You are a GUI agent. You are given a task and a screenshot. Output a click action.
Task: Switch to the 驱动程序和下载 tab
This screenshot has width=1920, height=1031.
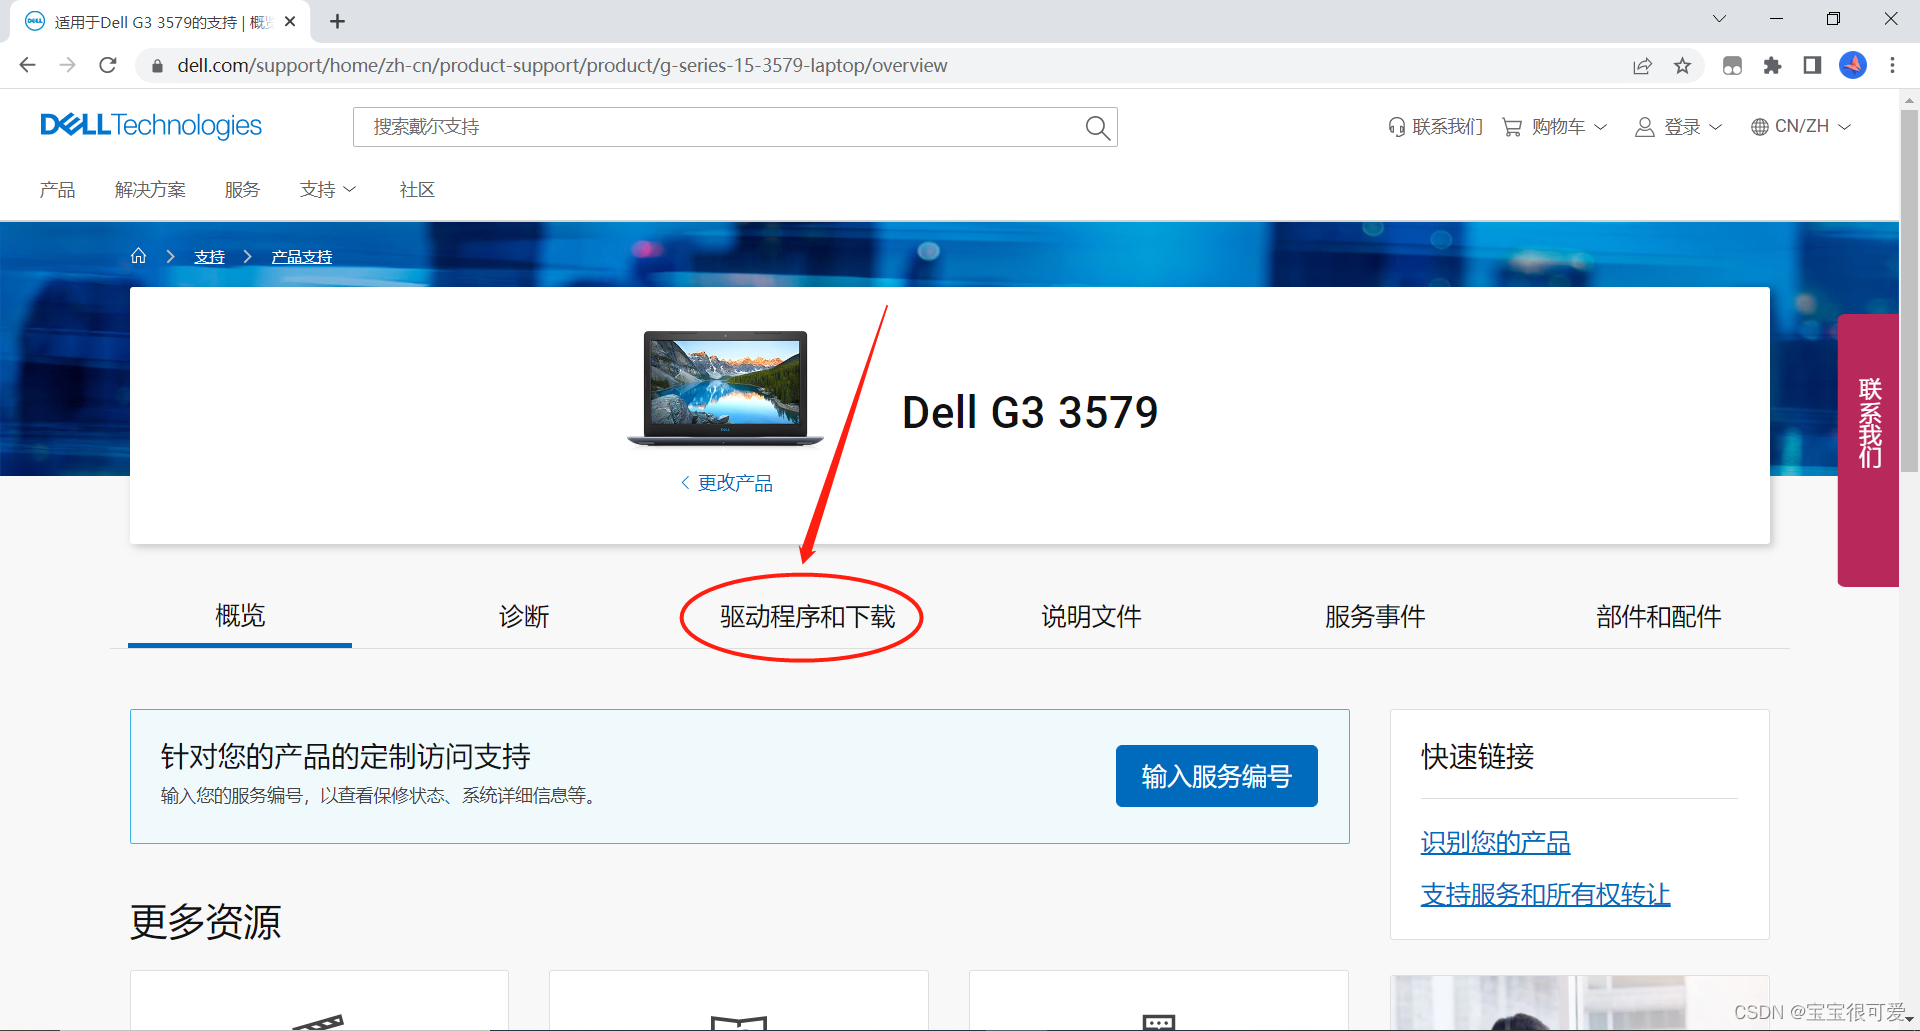(x=807, y=616)
